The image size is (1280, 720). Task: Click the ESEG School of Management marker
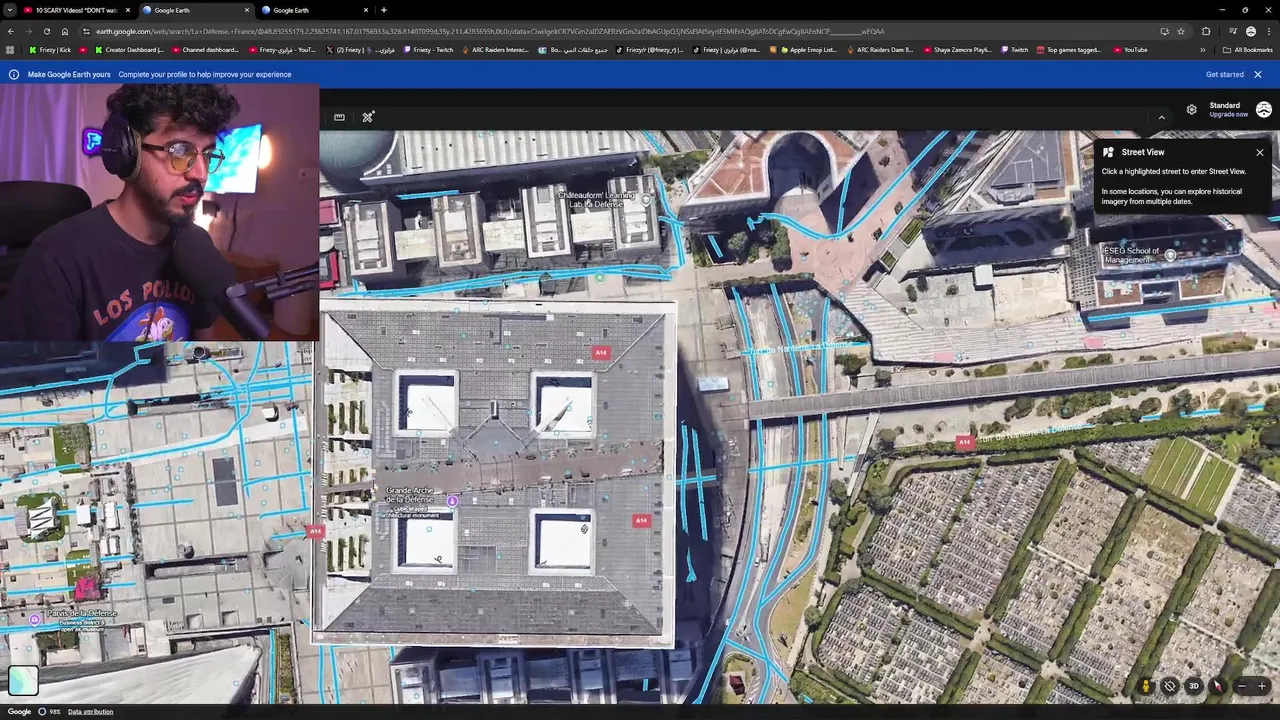click(x=1170, y=256)
